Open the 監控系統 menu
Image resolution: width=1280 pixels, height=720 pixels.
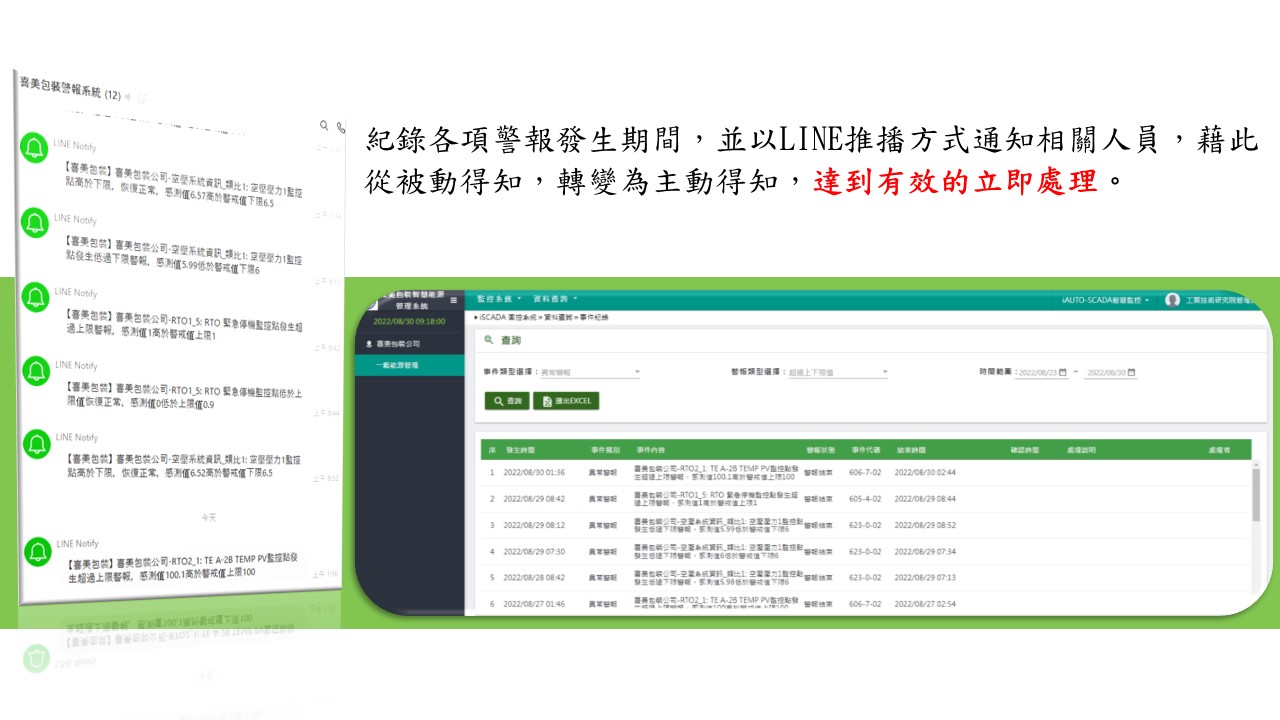click(x=499, y=299)
